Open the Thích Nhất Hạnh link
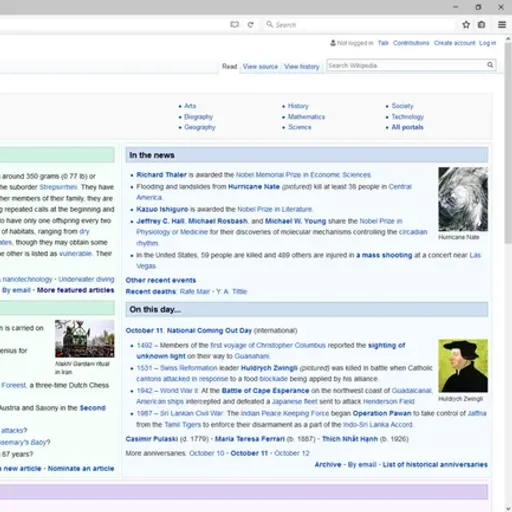512x512 pixels. [x=350, y=439]
